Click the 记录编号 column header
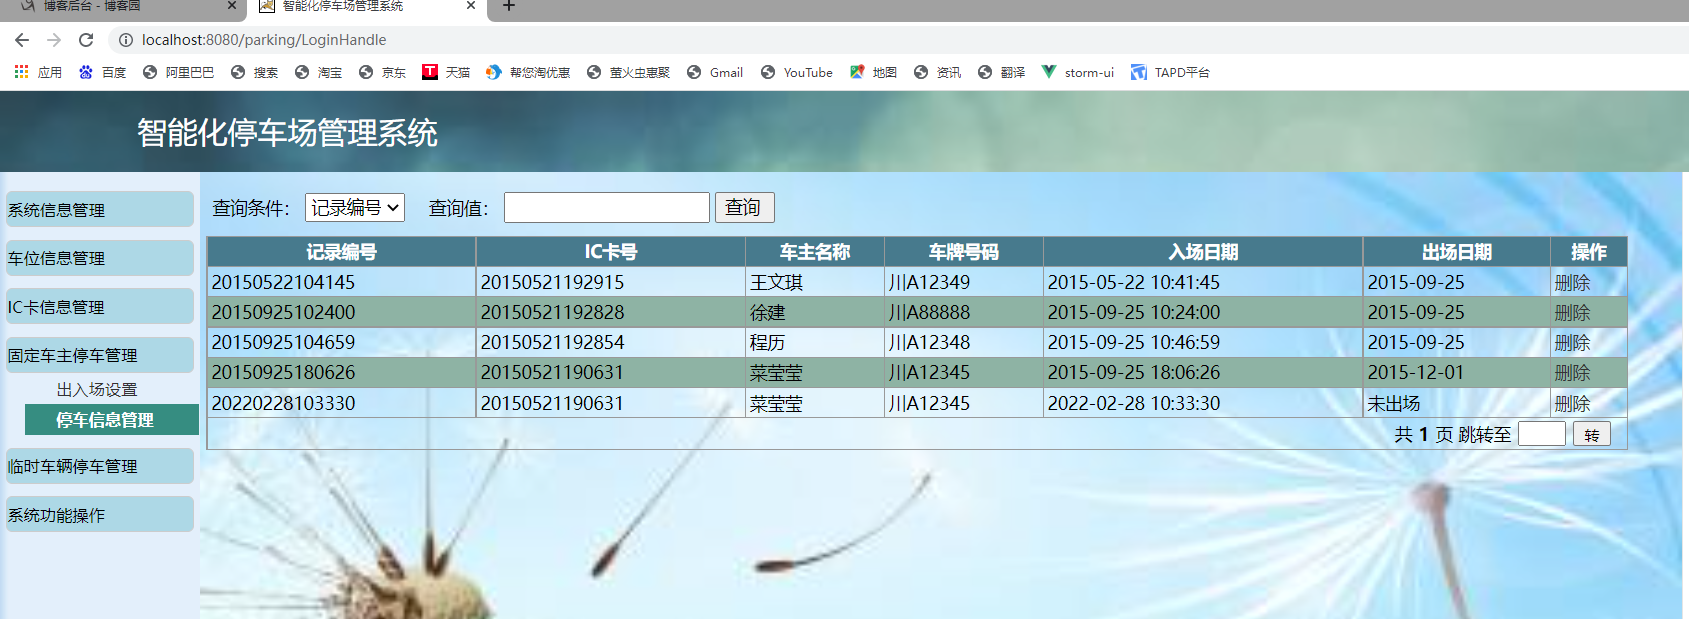The image size is (1689, 619). 342,252
